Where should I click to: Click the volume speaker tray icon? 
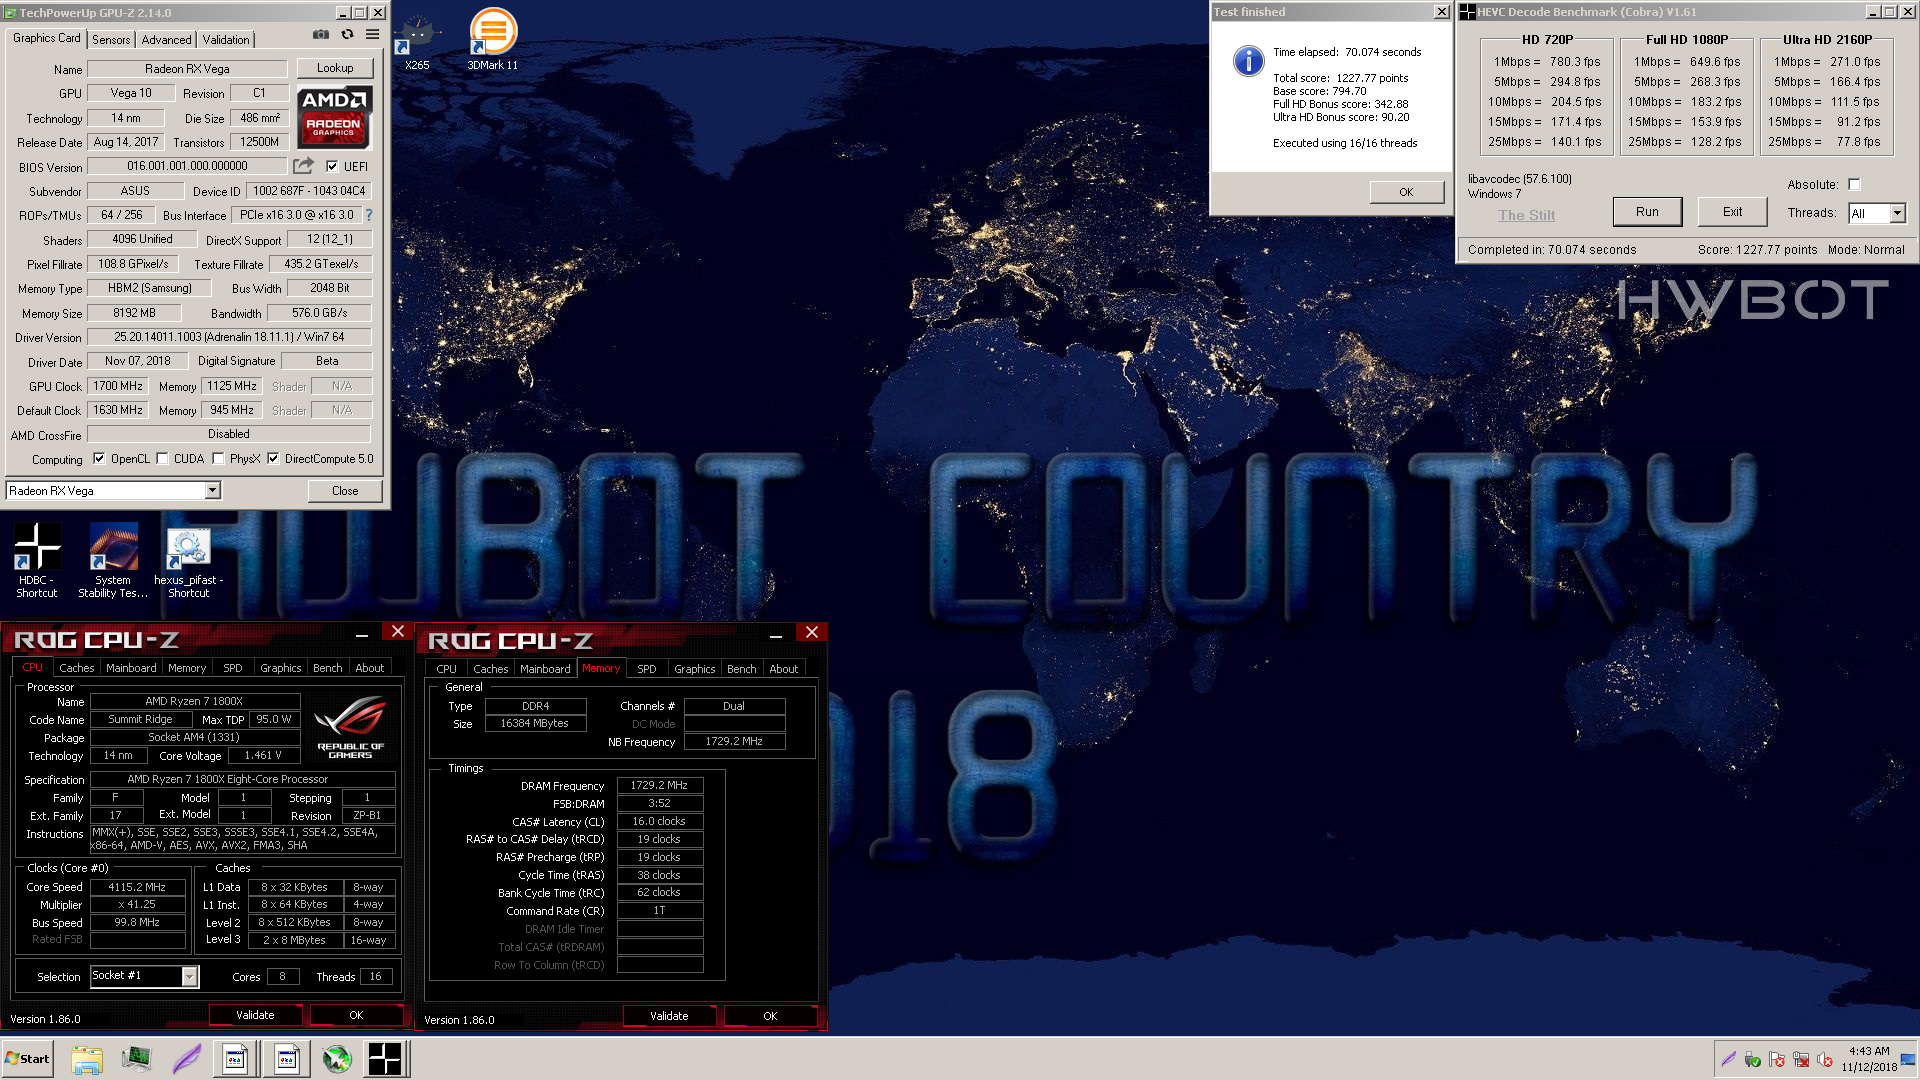[x=1825, y=1060]
